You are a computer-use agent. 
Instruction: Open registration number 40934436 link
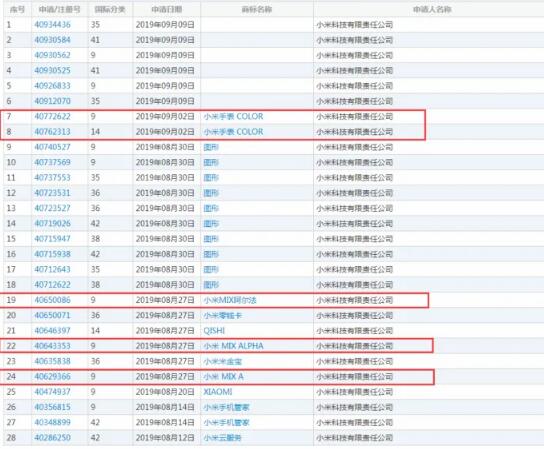pos(52,25)
